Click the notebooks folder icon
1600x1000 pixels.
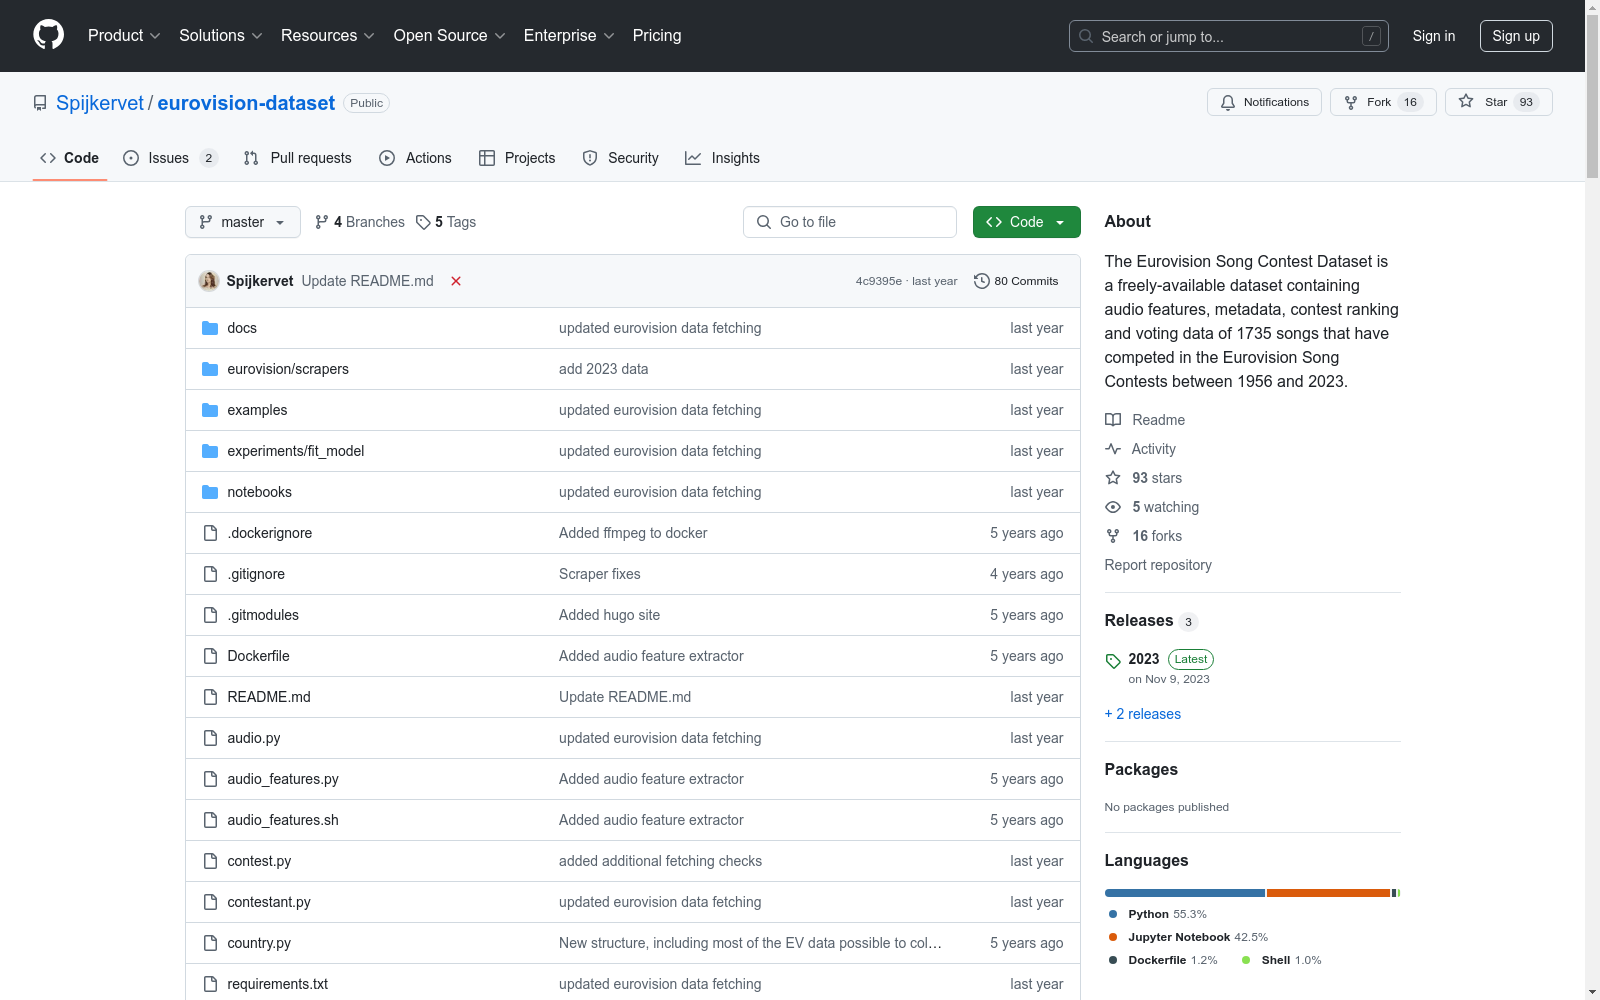(210, 492)
